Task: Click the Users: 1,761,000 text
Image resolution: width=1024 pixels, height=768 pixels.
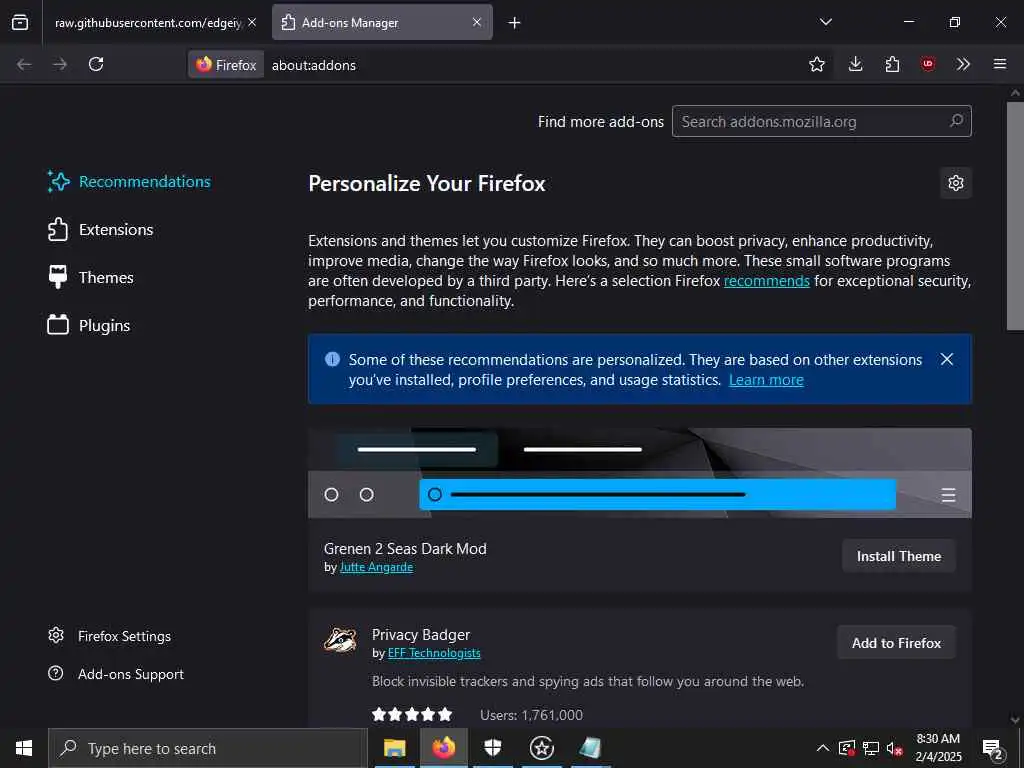Action: [x=531, y=715]
